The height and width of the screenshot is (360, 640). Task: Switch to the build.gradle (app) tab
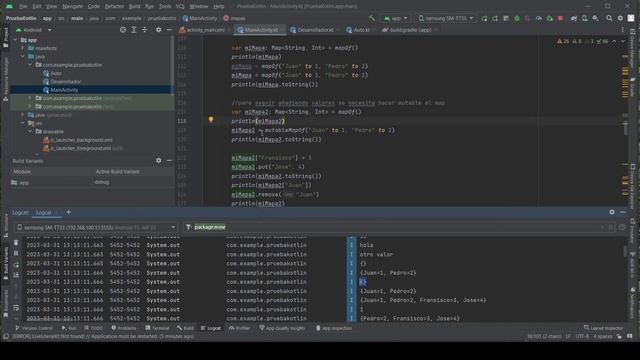click(x=409, y=30)
